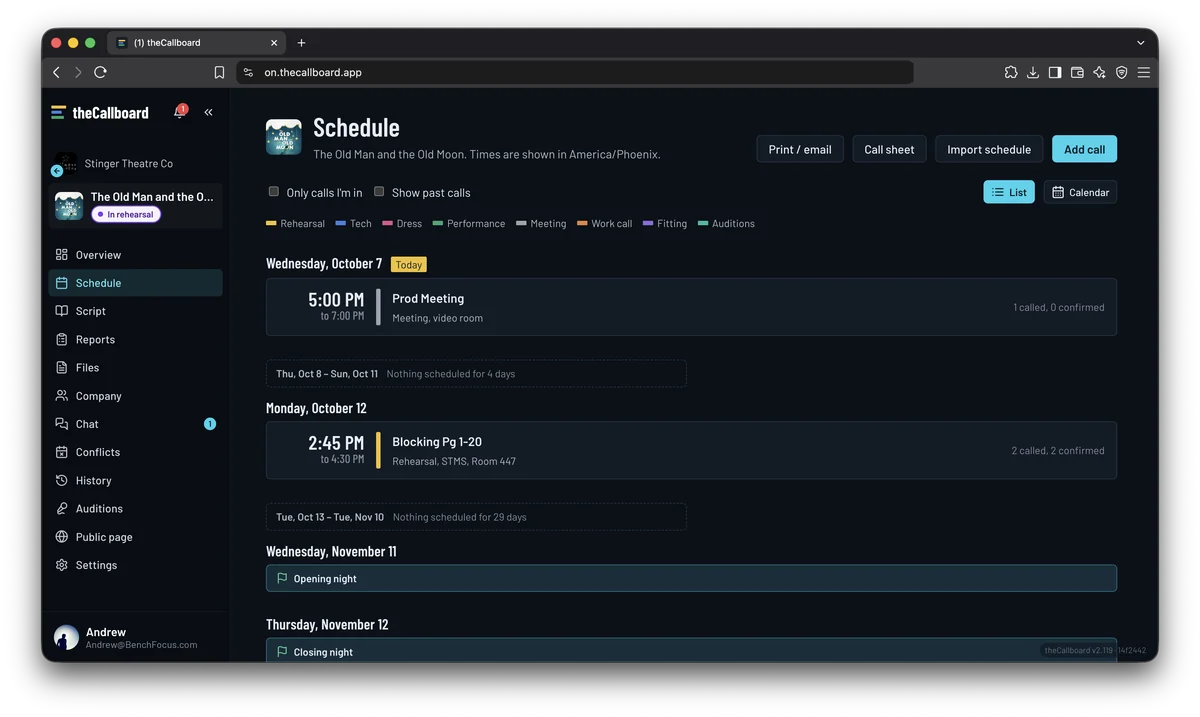
Task: Bookmark this page icon
Action: [x=219, y=72]
